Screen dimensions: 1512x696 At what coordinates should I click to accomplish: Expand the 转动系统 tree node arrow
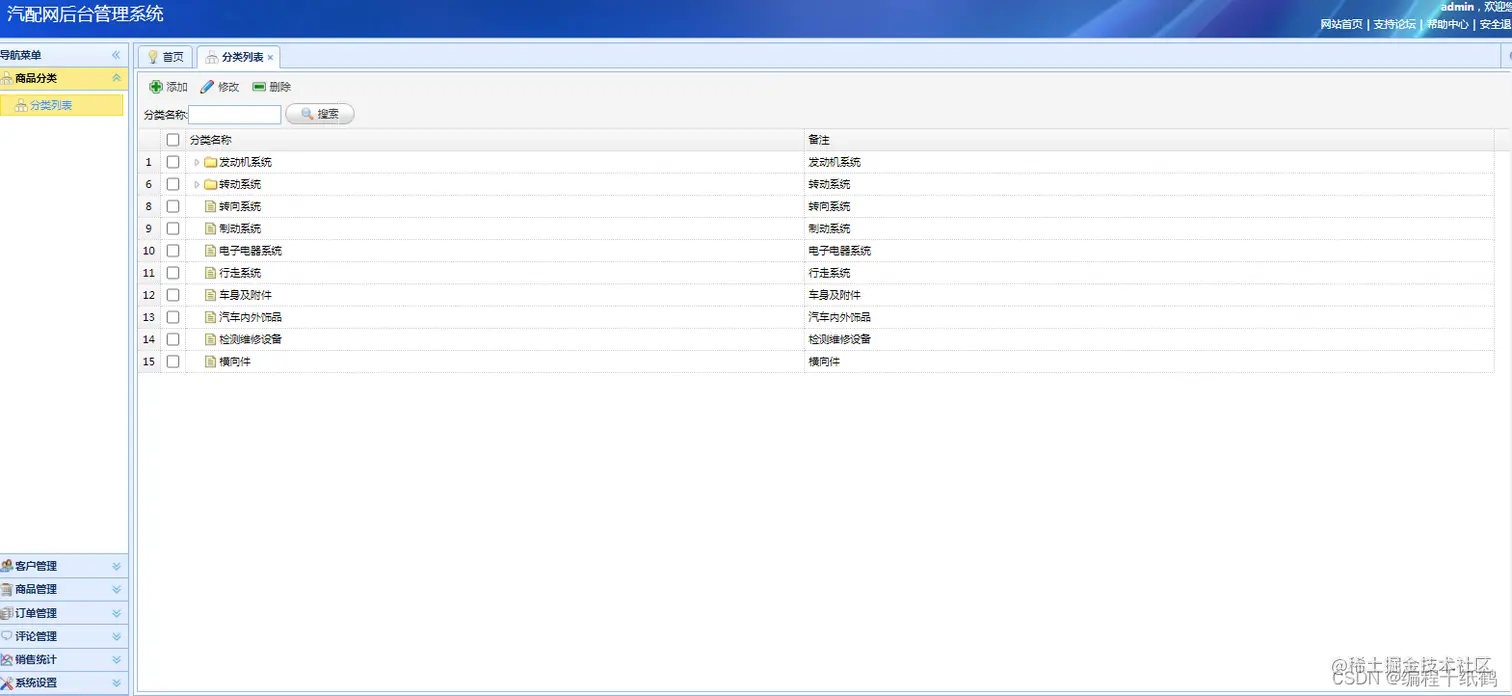197,184
